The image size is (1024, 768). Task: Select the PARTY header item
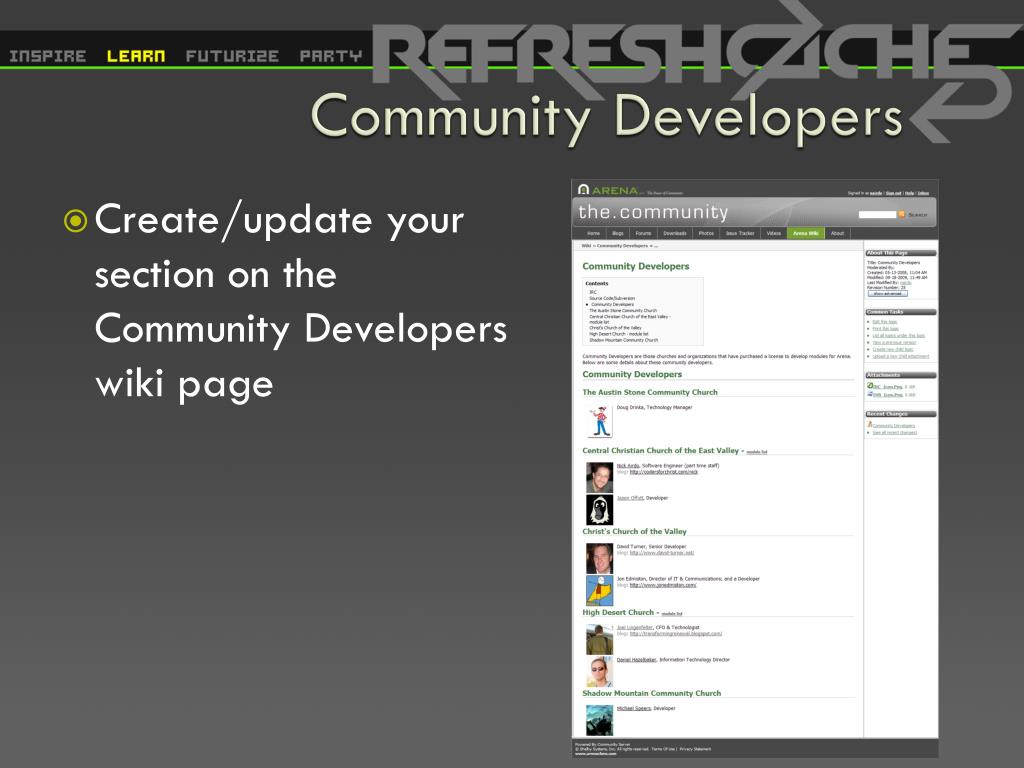330,56
